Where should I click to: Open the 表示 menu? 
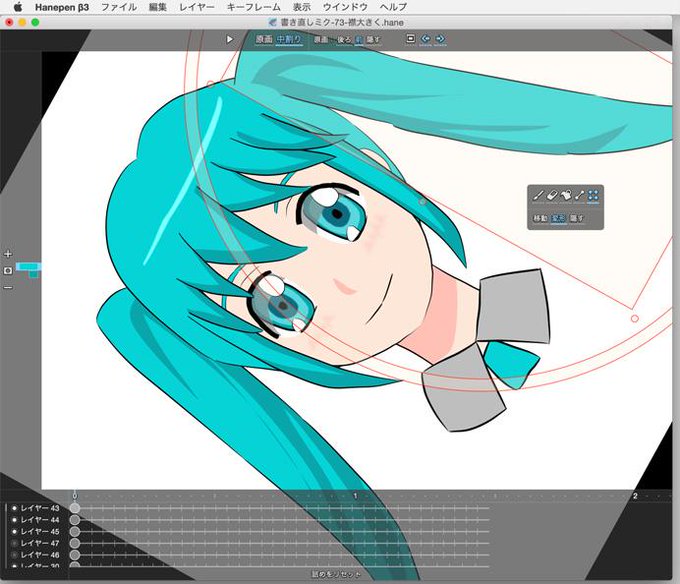301,7
